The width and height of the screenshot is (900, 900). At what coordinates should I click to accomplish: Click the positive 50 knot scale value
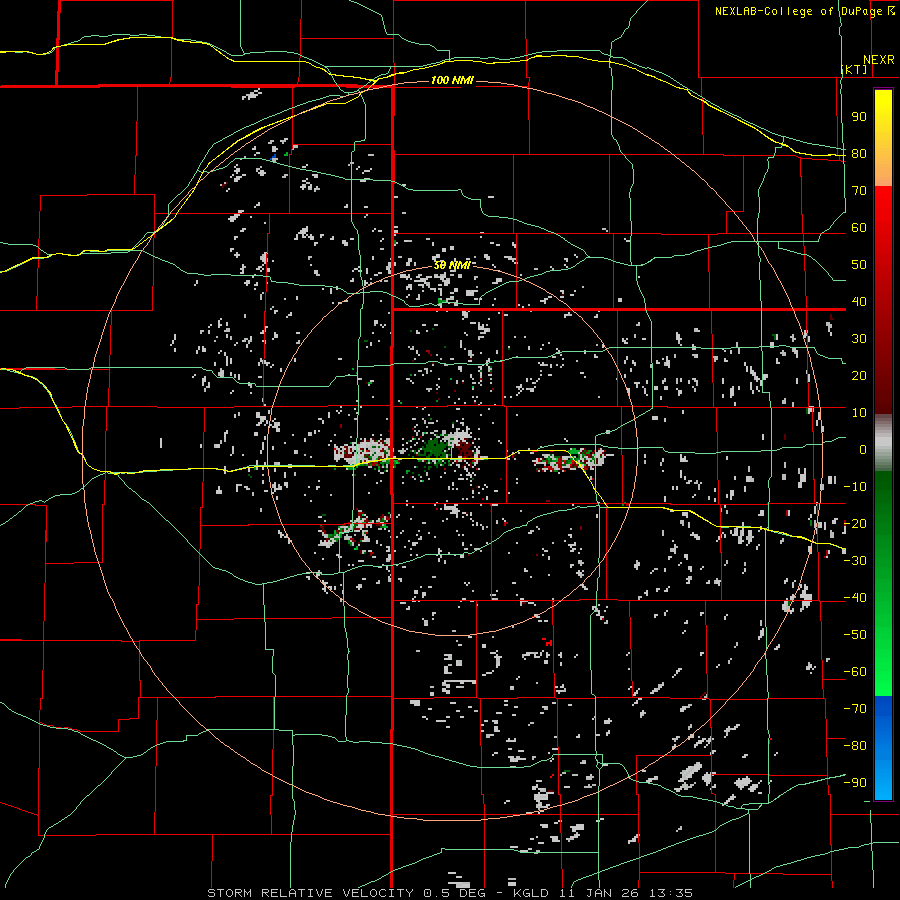point(859,265)
